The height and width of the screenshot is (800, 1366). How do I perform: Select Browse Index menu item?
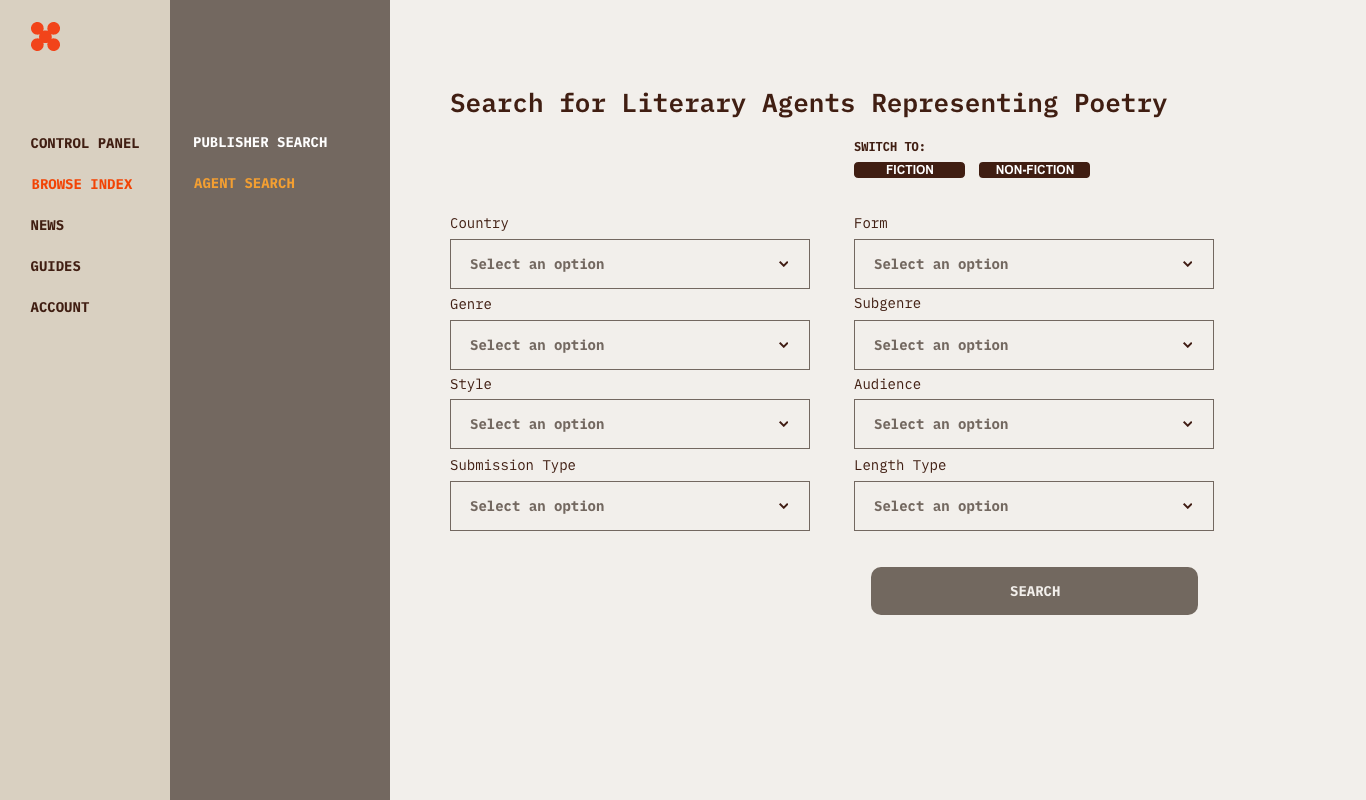pyautogui.click(x=82, y=184)
